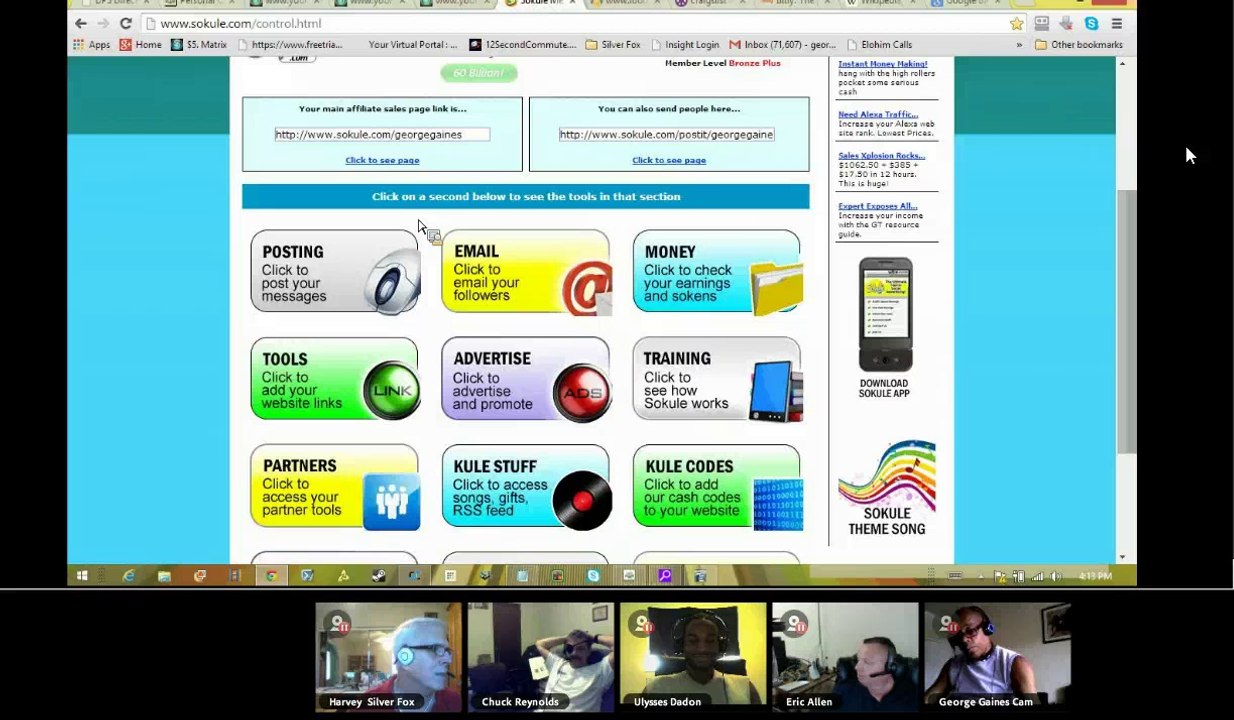
Task: Open the Windows Start button
Action: (x=82, y=575)
